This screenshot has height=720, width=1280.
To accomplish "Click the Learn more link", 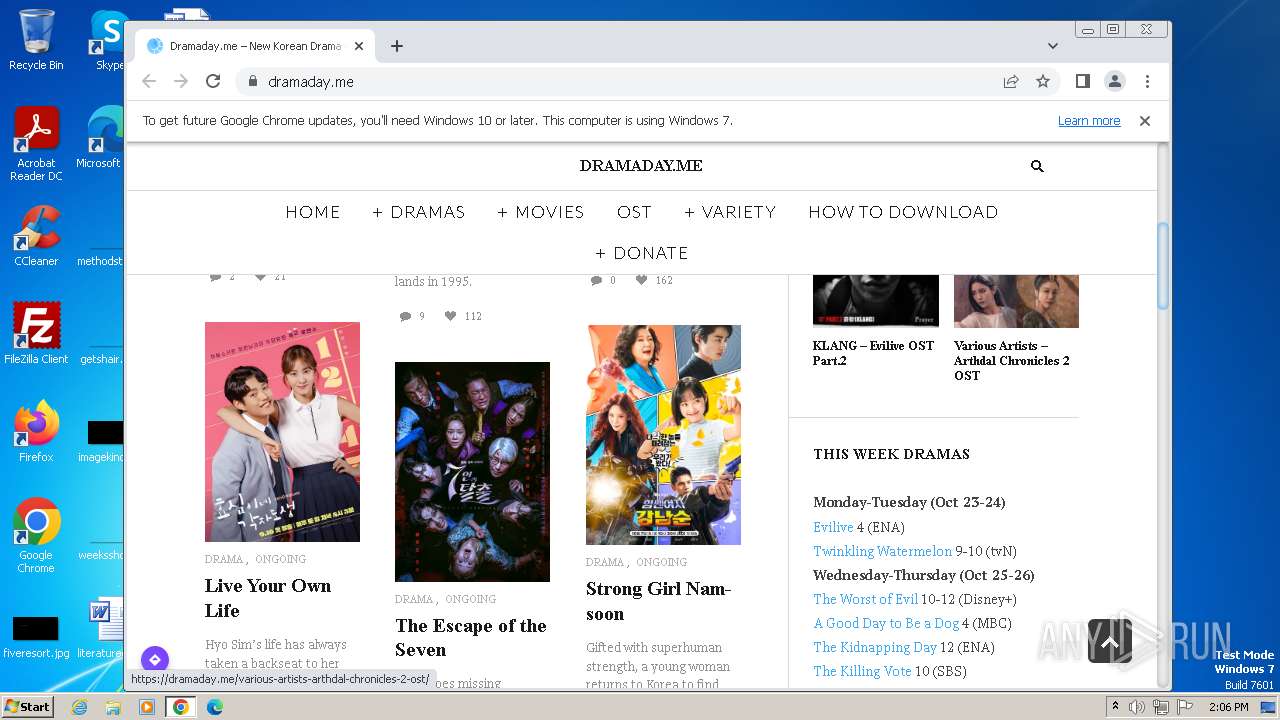I will coord(1089,120).
